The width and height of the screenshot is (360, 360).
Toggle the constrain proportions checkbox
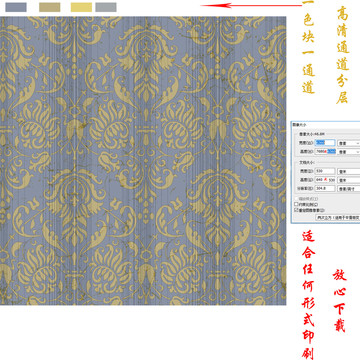click(296, 204)
